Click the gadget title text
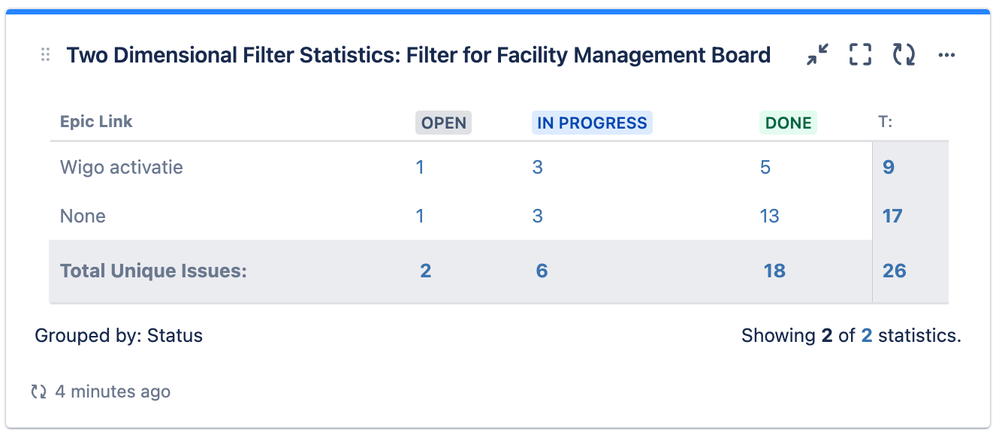The image size is (999, 433). click(419, 55)
